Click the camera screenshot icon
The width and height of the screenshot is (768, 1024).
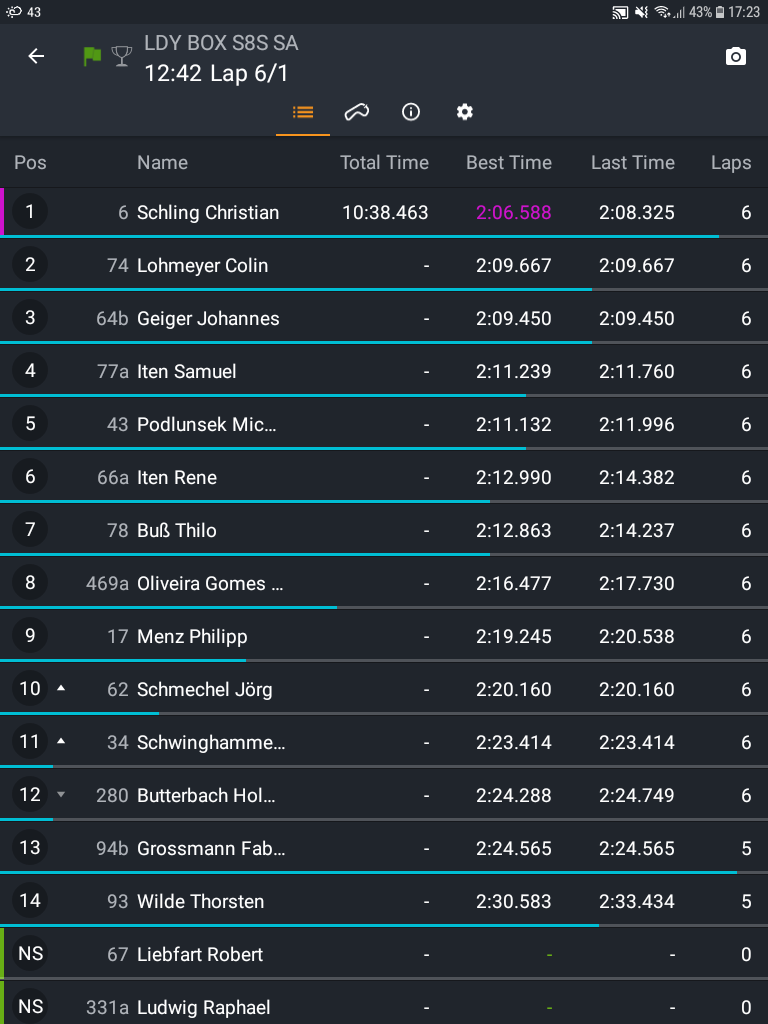736,57
